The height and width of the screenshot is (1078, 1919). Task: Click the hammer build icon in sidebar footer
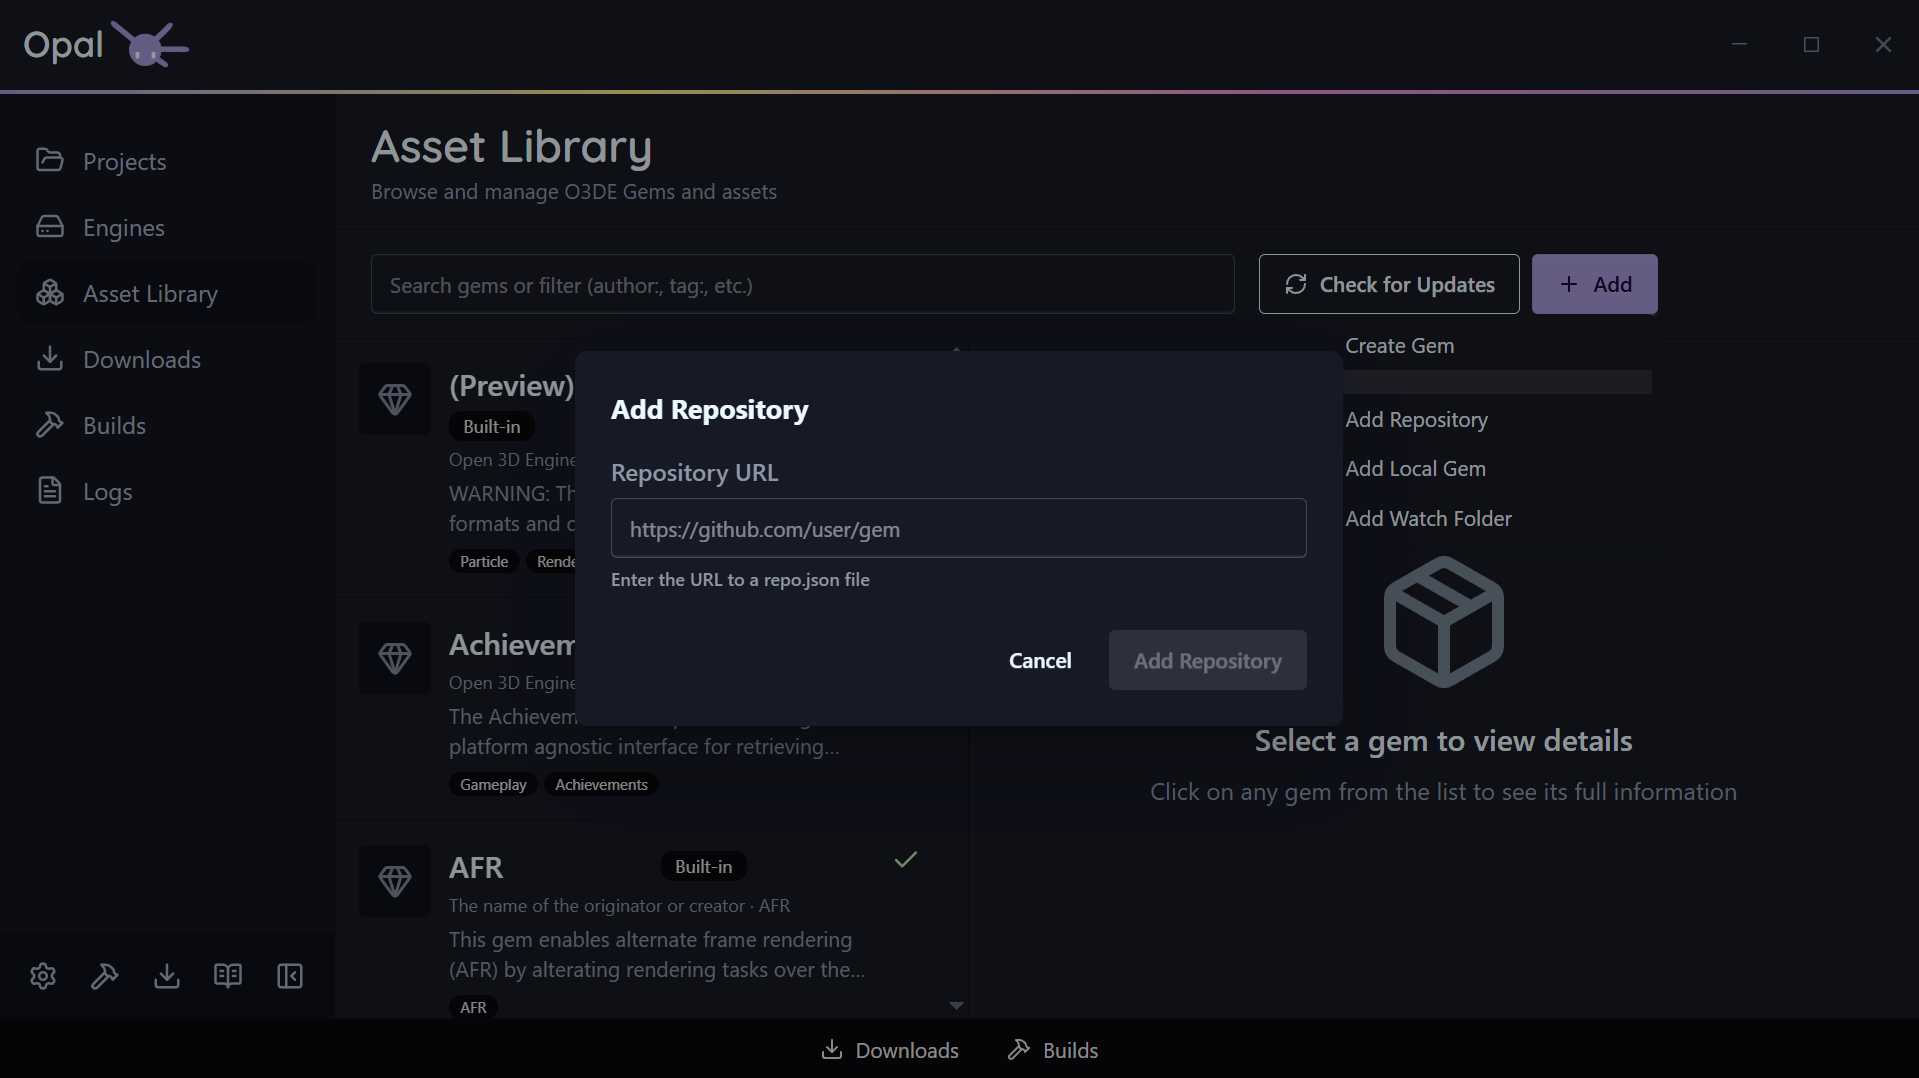105,976
